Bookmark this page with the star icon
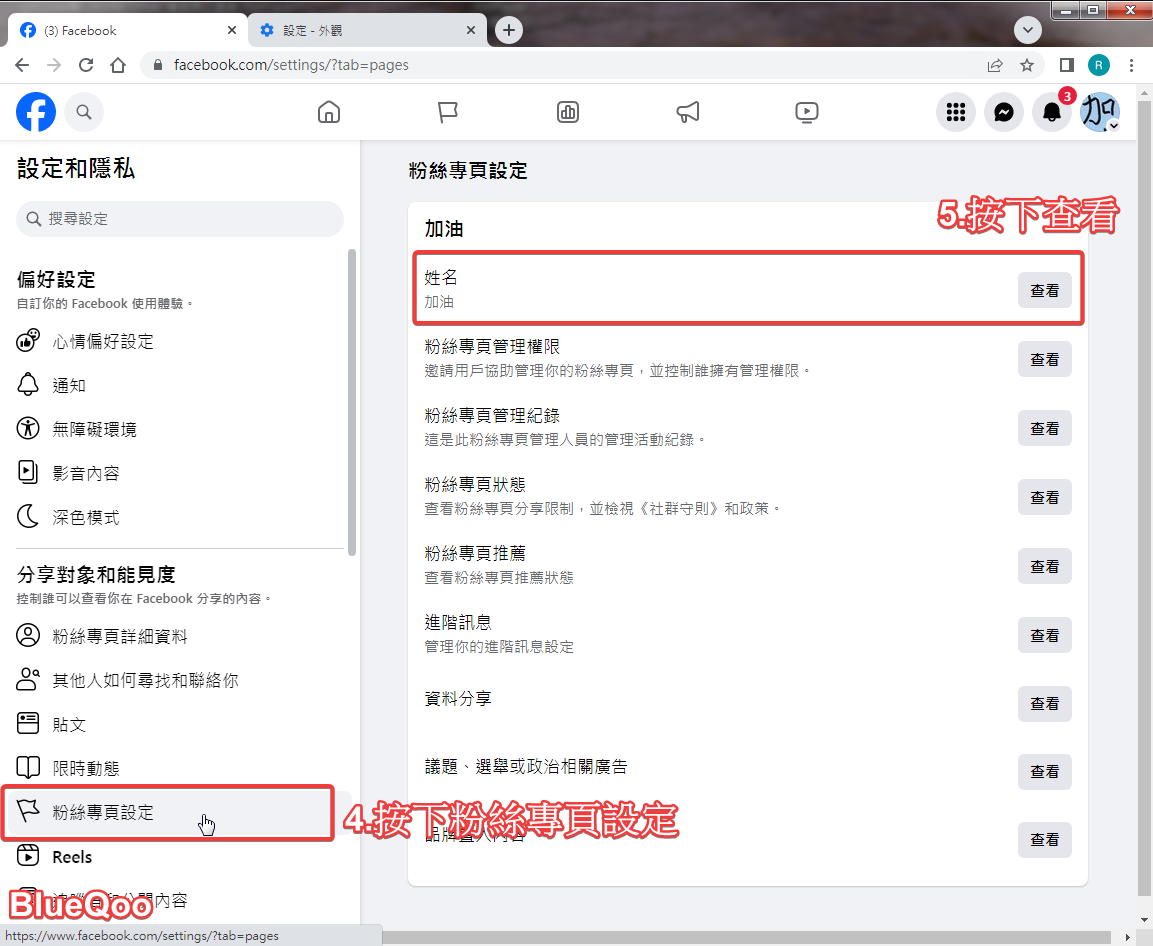 coord(1027,65)
